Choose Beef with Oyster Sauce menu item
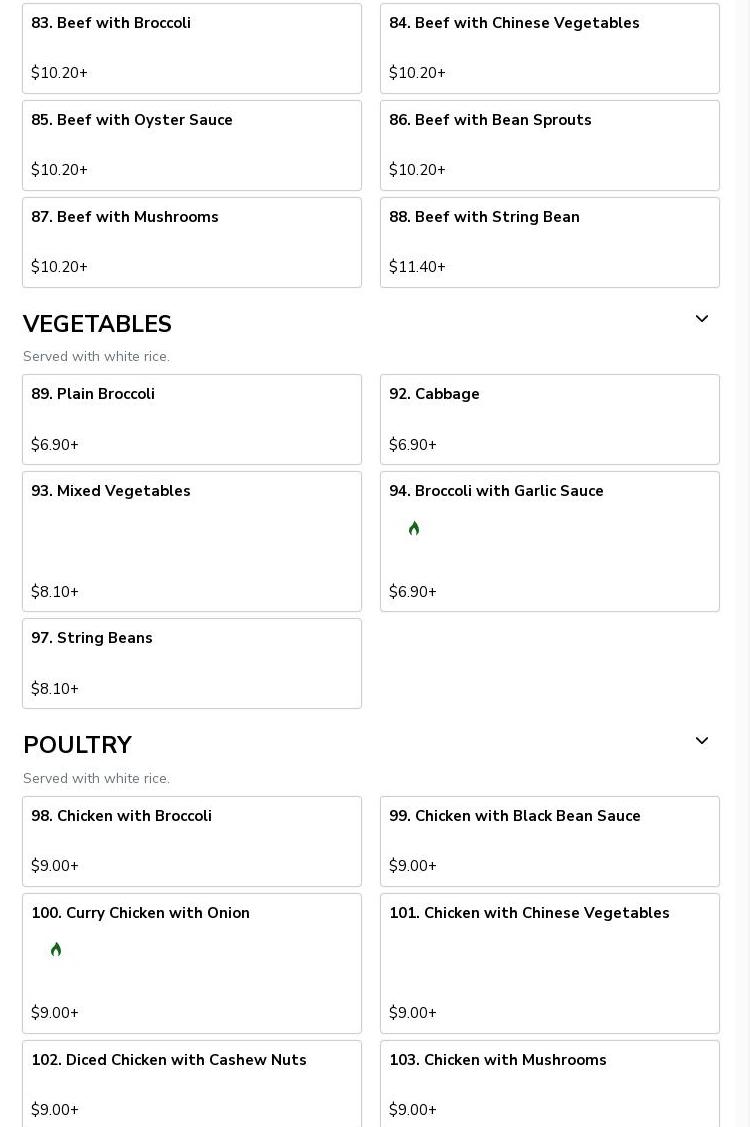Image resolution: width=750 pixels, height=1127 pixels. point(191,145)
